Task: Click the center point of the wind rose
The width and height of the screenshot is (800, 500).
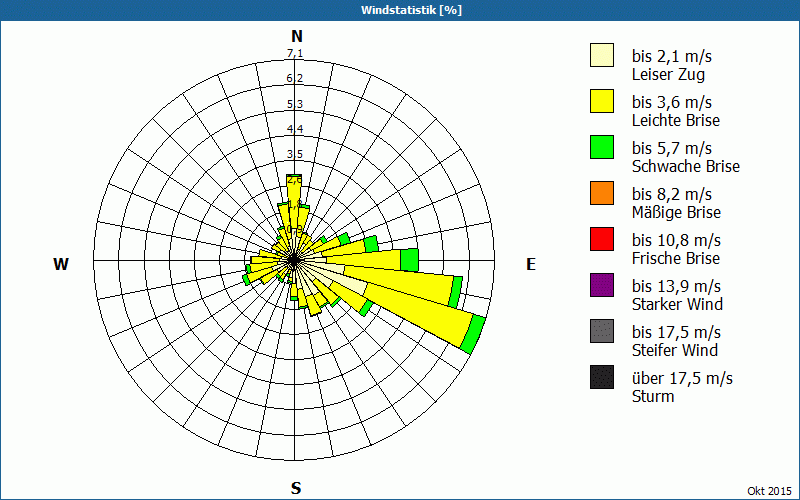Action: (294, 261)
